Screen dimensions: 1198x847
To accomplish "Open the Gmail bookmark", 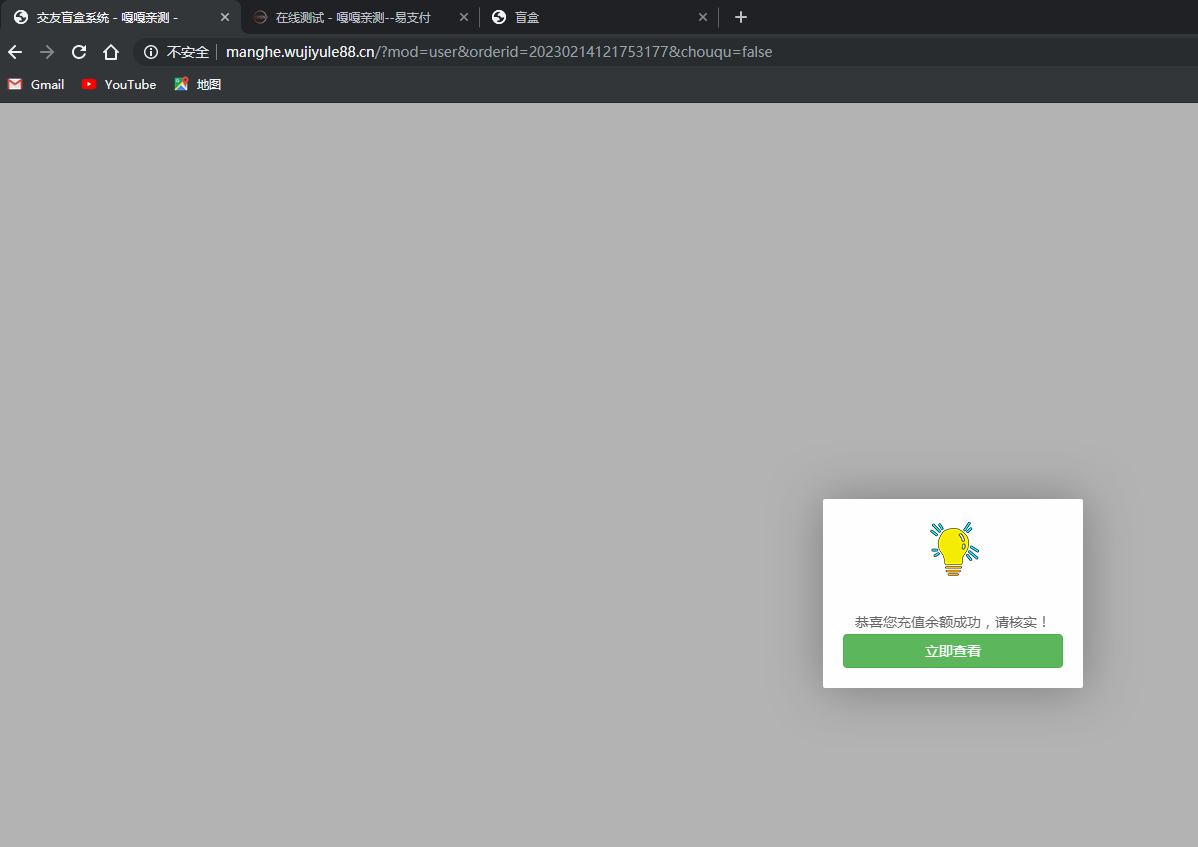I will click(x=36, y=85).
